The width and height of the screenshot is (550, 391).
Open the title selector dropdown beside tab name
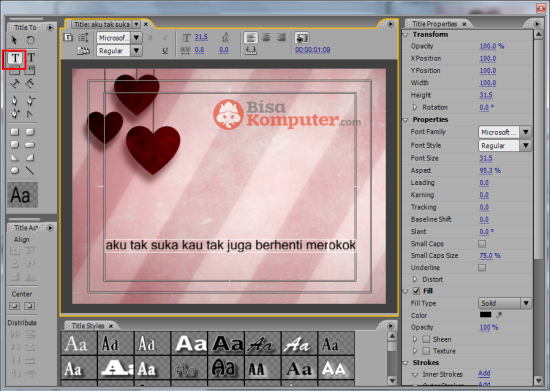136,24
